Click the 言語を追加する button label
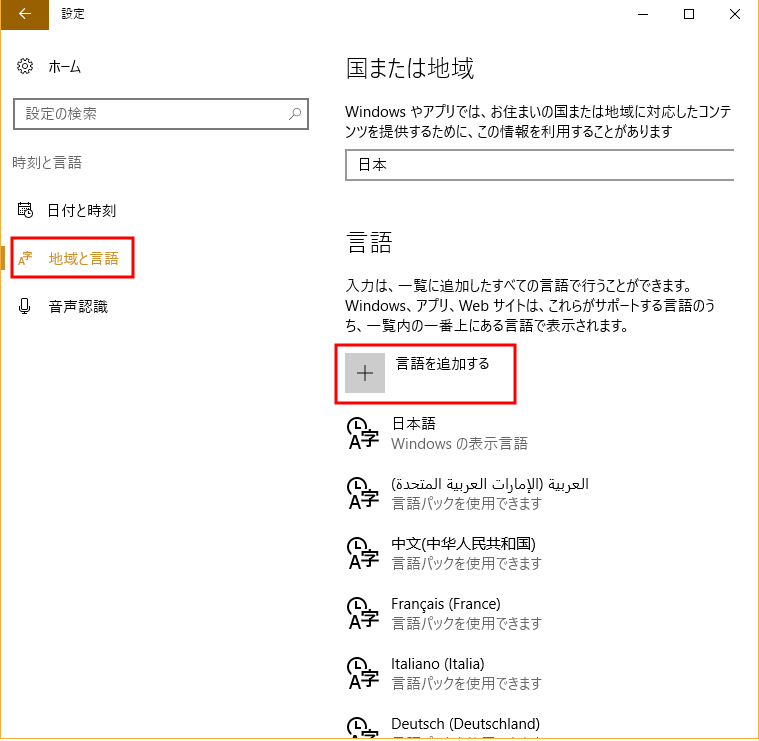 [442, 364]
